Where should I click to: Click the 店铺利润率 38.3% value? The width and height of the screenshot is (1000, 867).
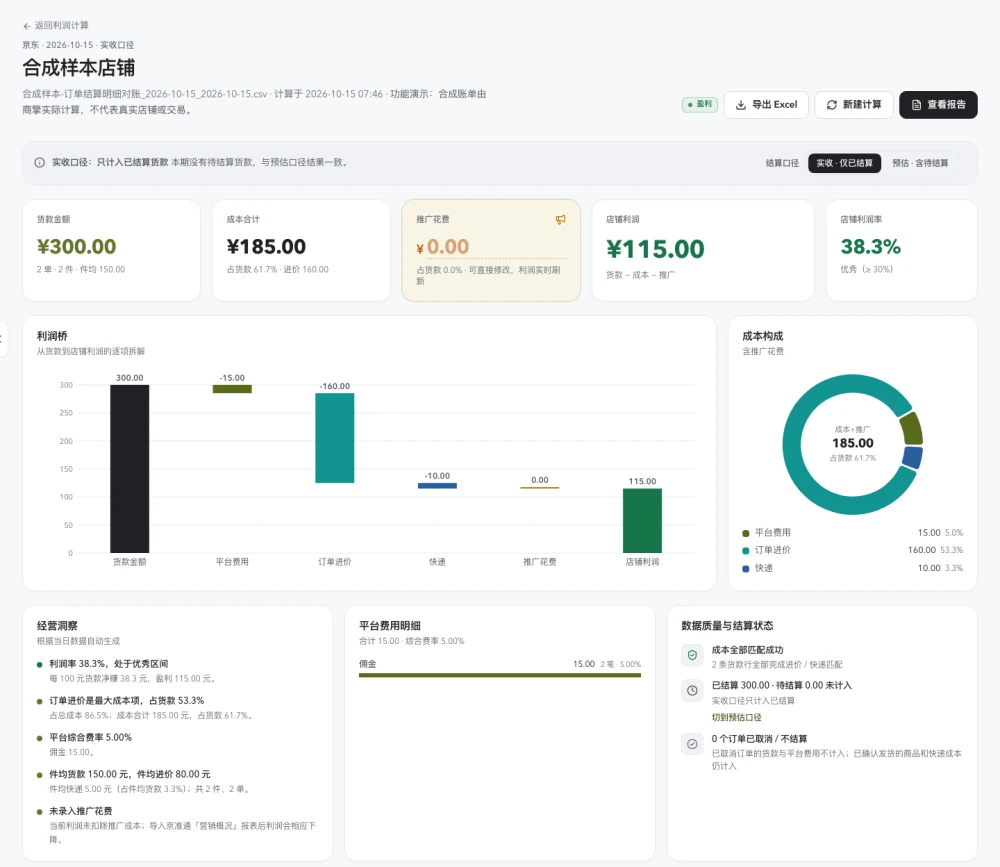coord(871,247)
